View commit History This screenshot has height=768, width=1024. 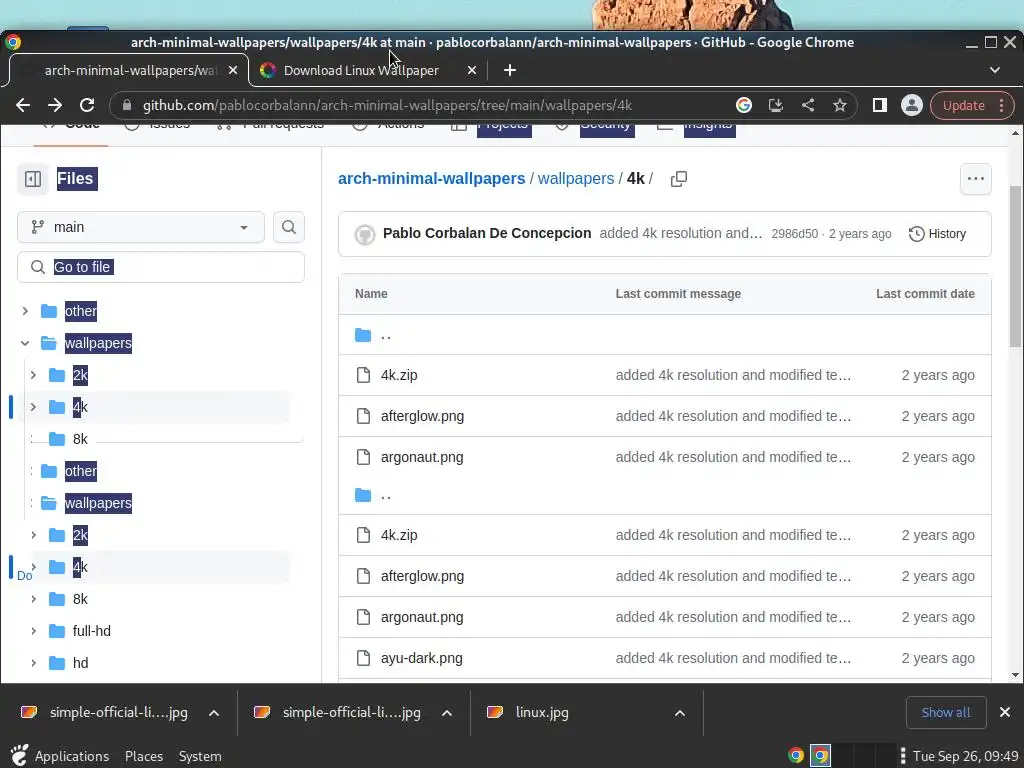(x=937, y=234)
